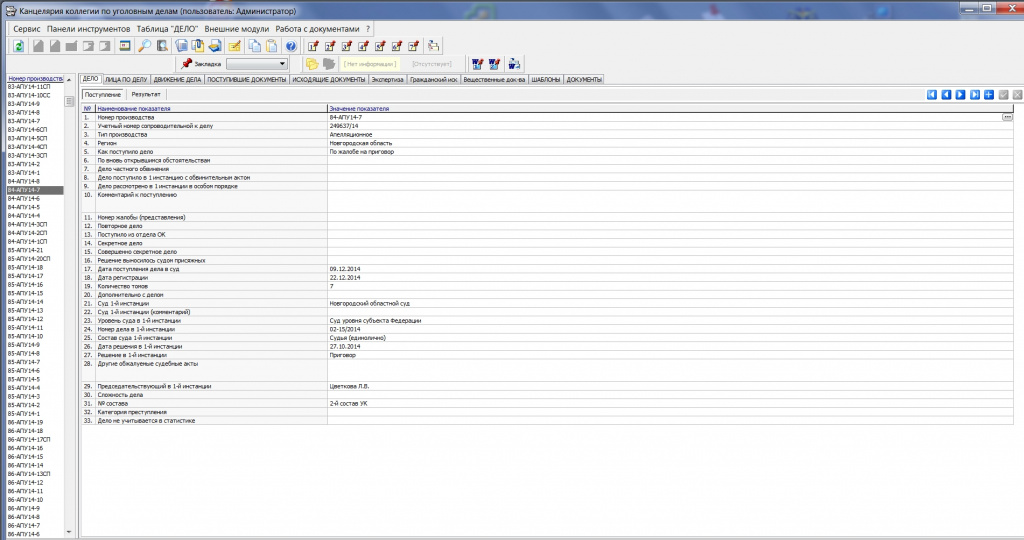
Task: Open the magnifying glass search tool
Action: click(x=144, y=46)
